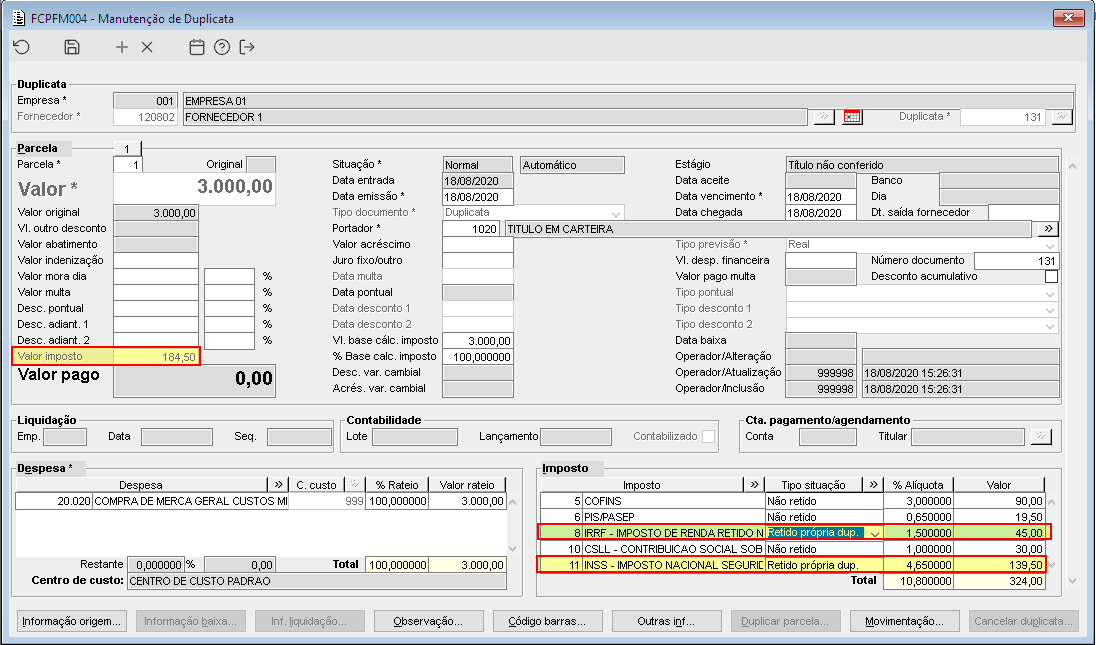
Task: Click the Juro fixo/outro field
Action: point(478,261)
